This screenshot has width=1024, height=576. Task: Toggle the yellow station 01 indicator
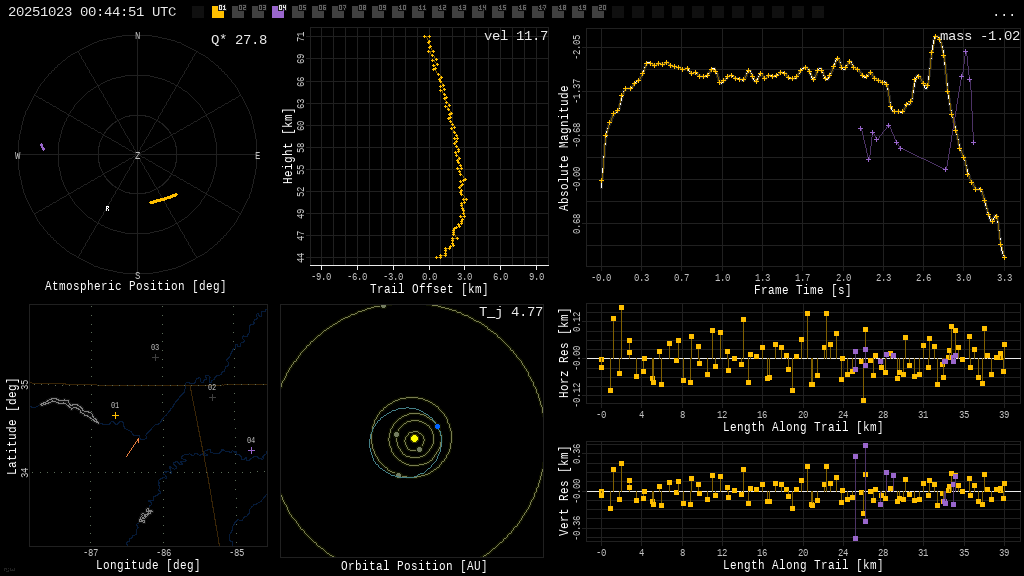[218, 12]
